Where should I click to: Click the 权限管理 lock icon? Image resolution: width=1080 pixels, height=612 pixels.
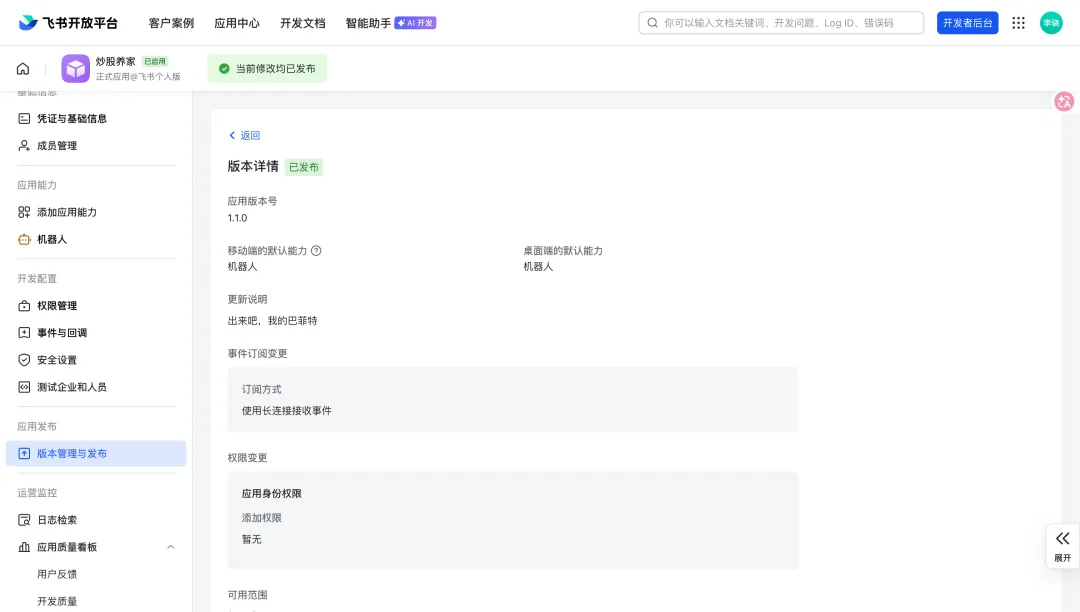[24, 306]
